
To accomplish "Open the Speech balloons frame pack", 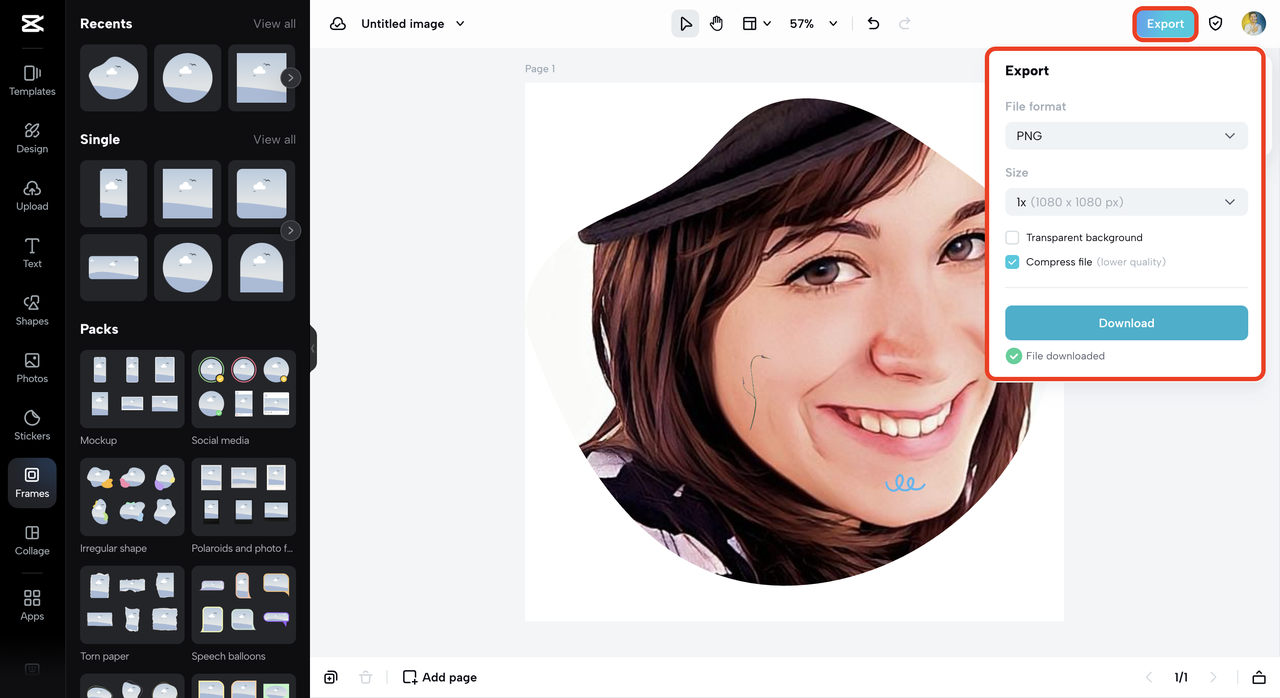I will click(x=244, y=606).
